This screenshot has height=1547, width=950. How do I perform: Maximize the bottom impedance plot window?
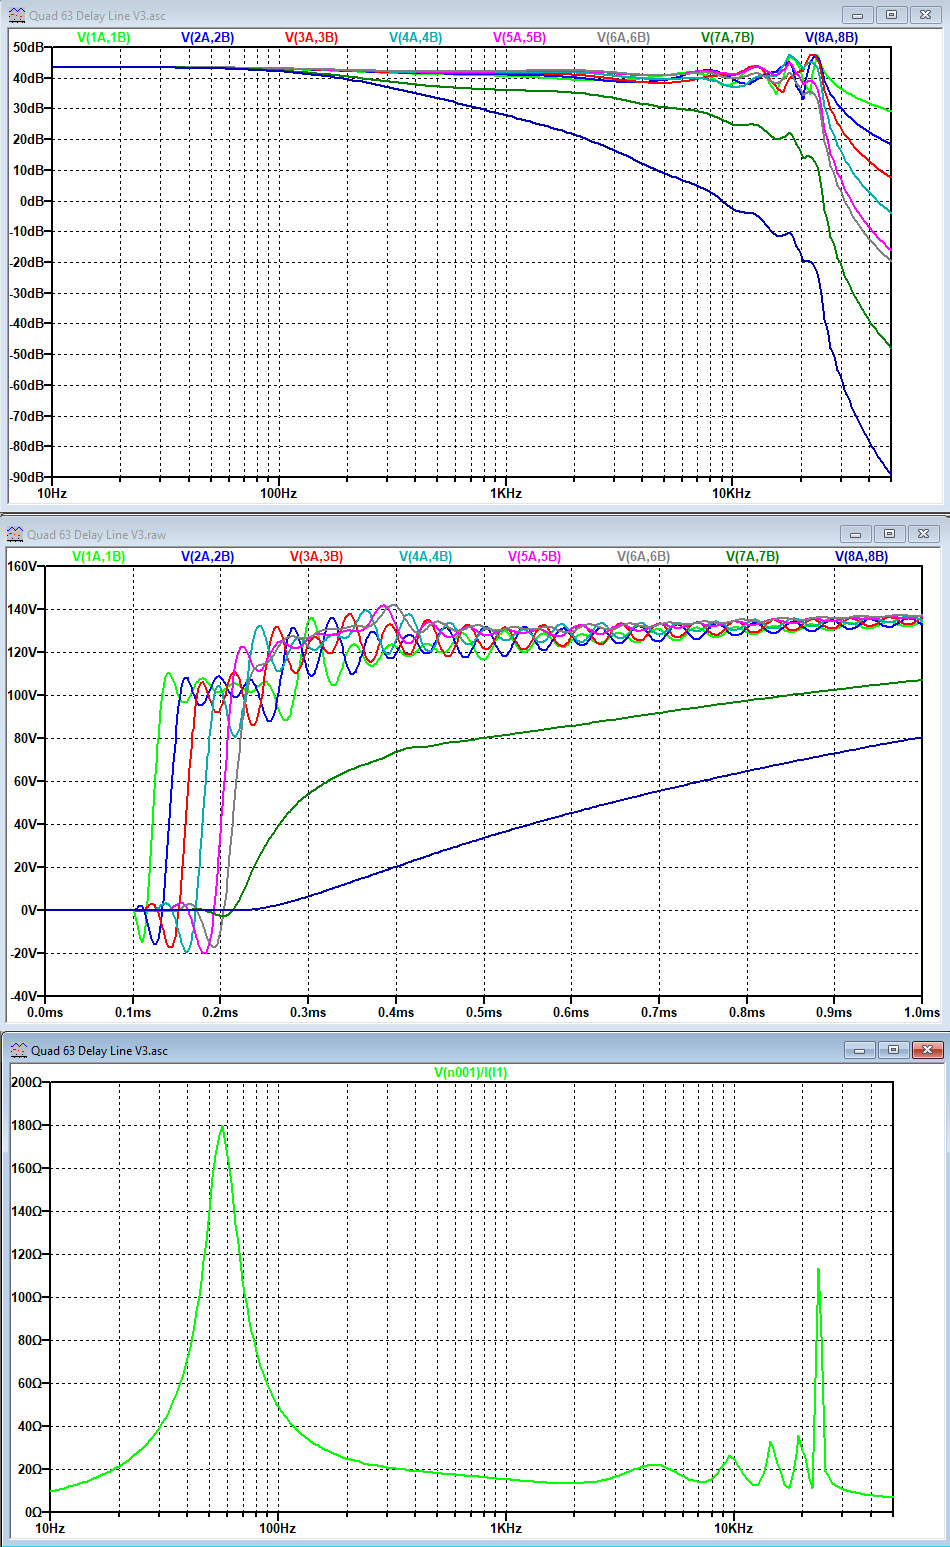(x=893, y=1050)
